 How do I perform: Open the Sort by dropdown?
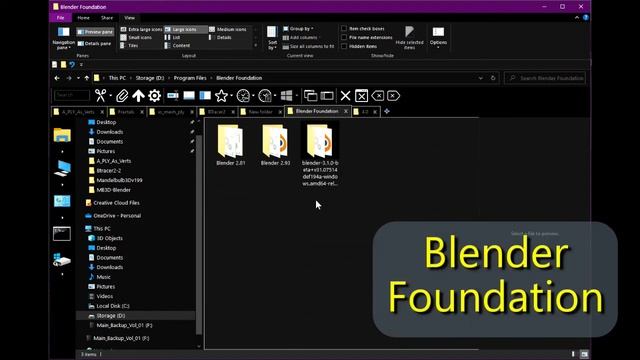point(272,38)
